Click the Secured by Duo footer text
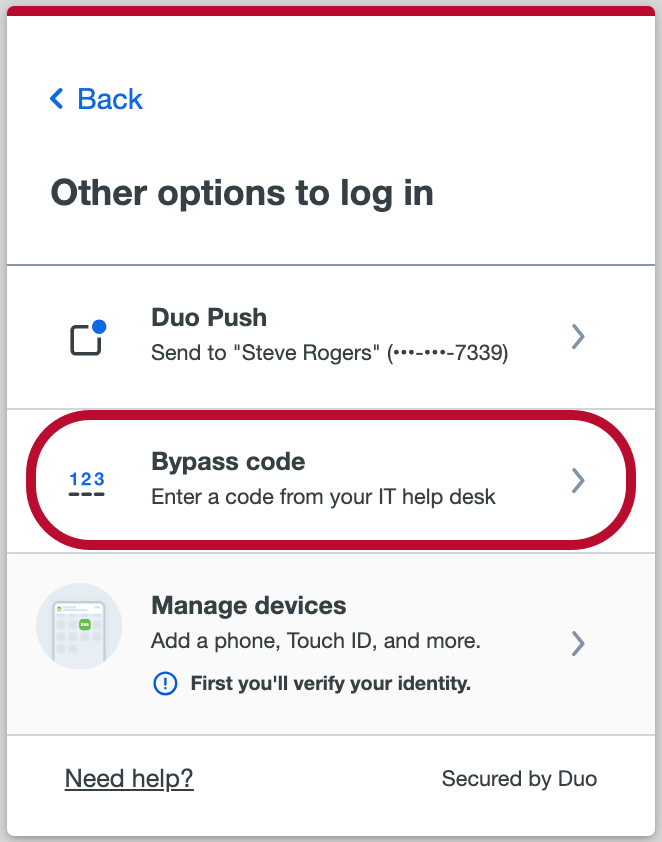Screen dimensions: 662x842 coord(519,778)
